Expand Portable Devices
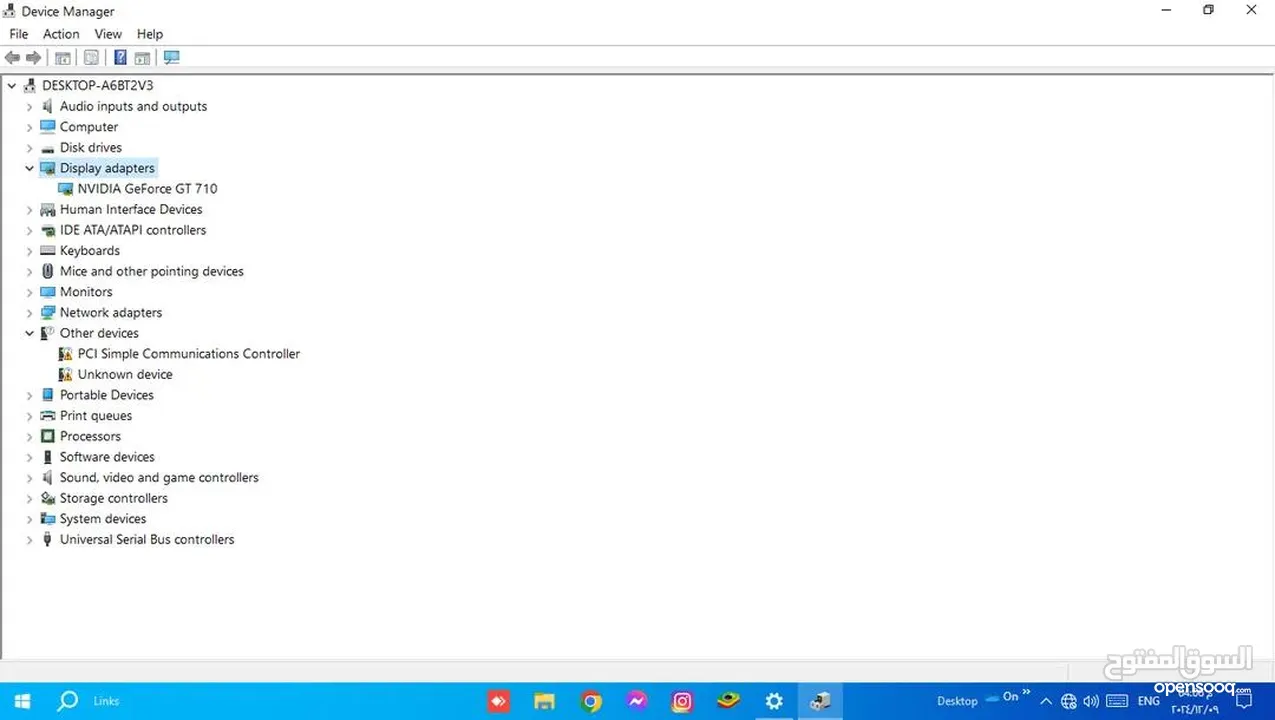Image resolution: width=1275 pixels, height=720 pixels. pyautogui.click(x=30, y=396)
